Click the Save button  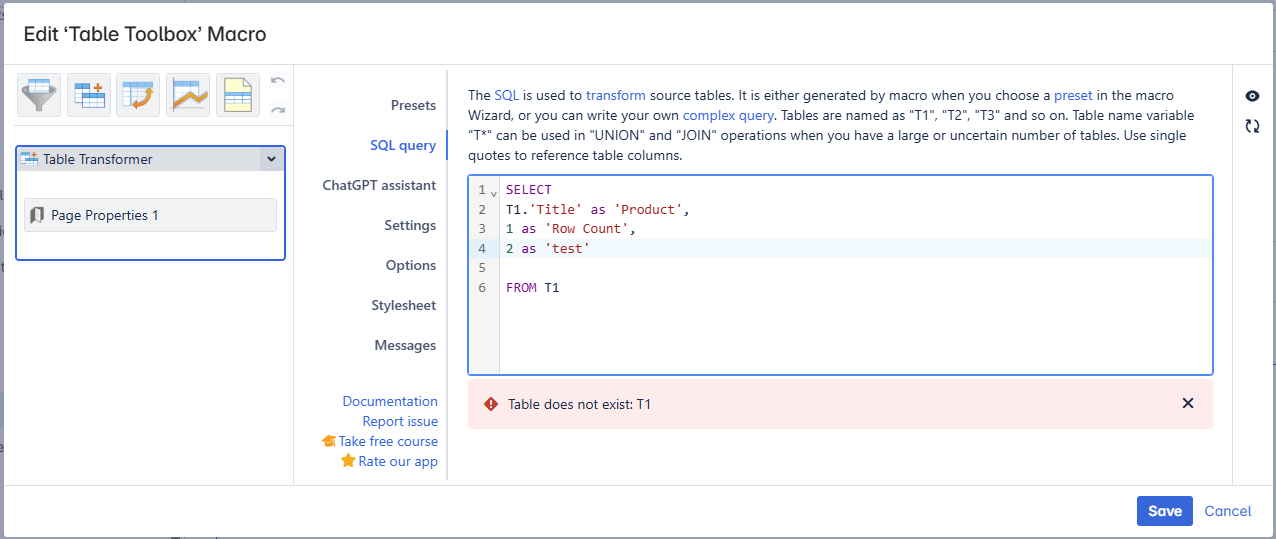pyautogui.click(x=1164, y=511)
